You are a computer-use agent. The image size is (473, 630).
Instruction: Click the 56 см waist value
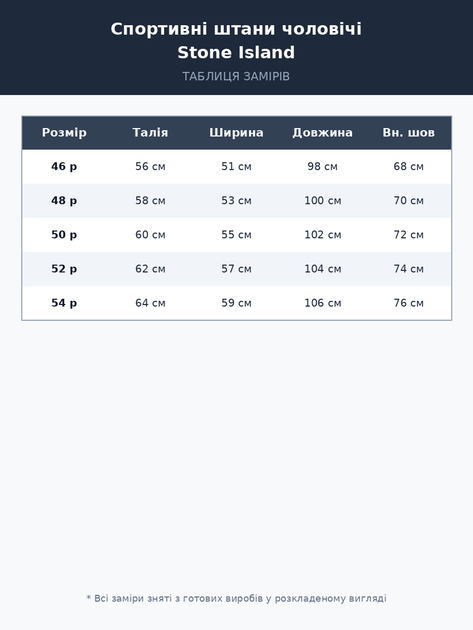coord(150,166)
